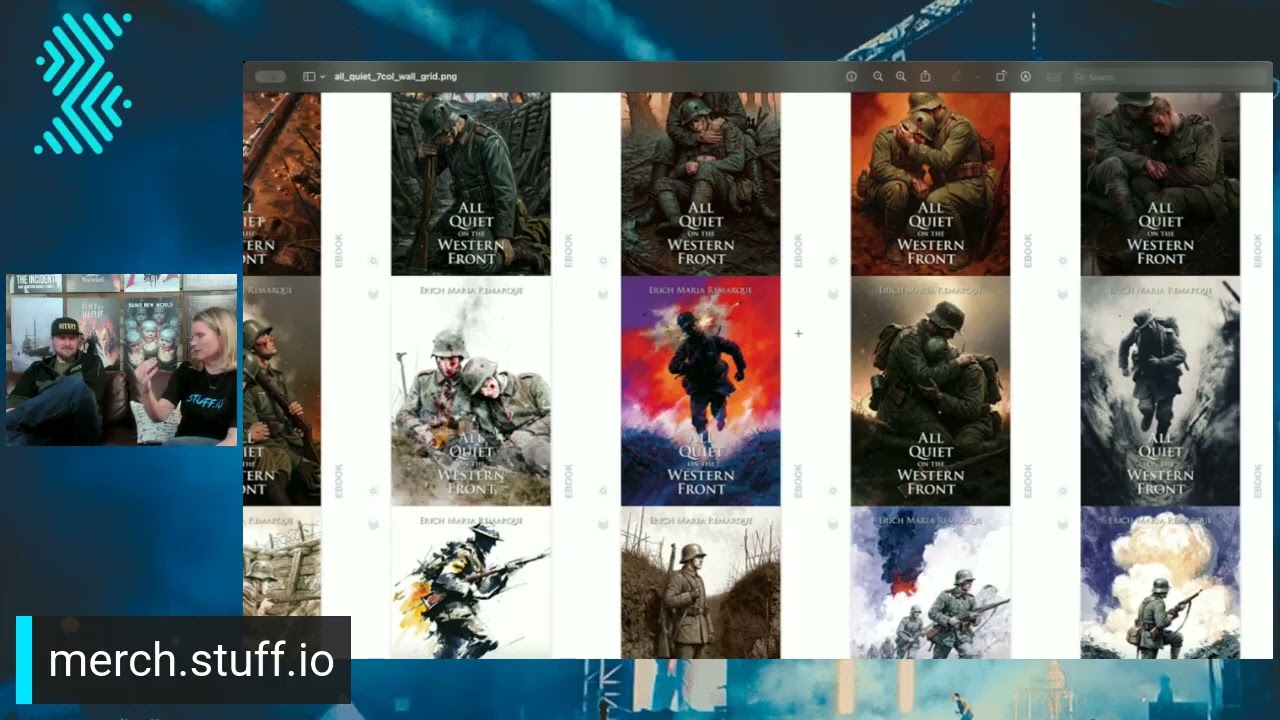The height and width of the screenshot is (720, 1280).
Task: Select the top-right cover of soldier cradling comrade
Action: point(1160,184)
